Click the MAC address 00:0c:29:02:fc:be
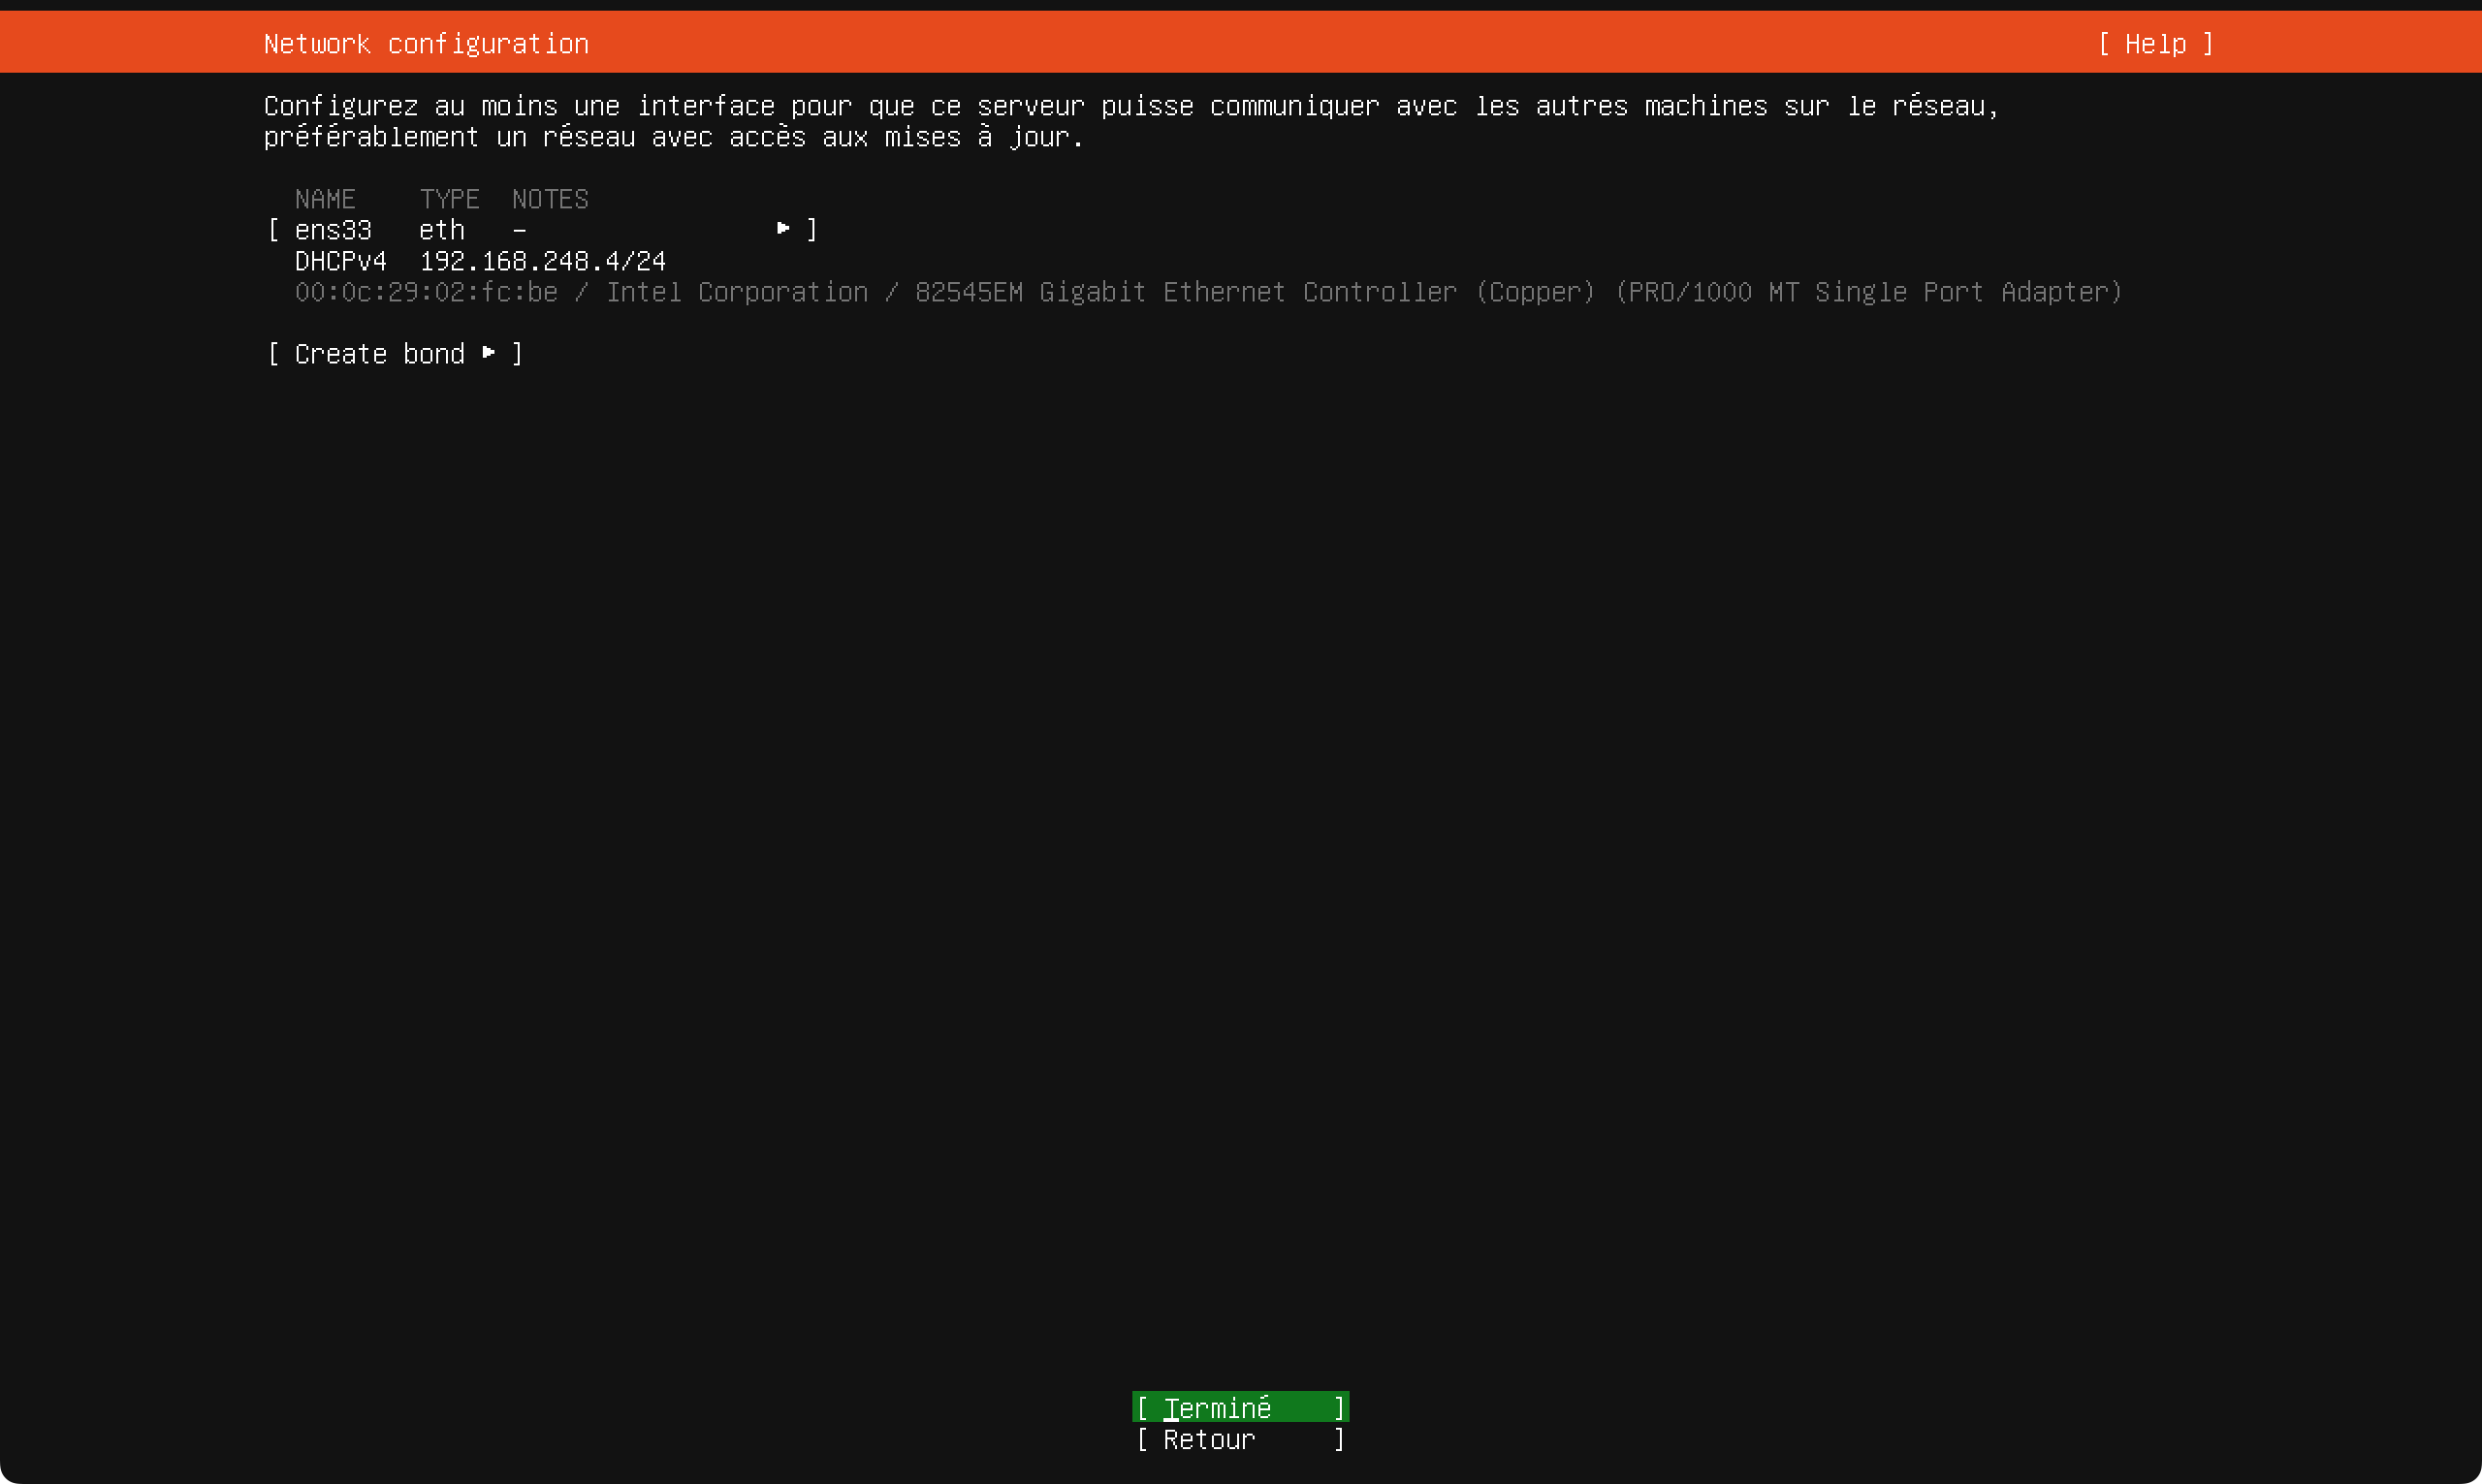The width and height of the screenshot is (2482, 1484). tap(426, 292)
